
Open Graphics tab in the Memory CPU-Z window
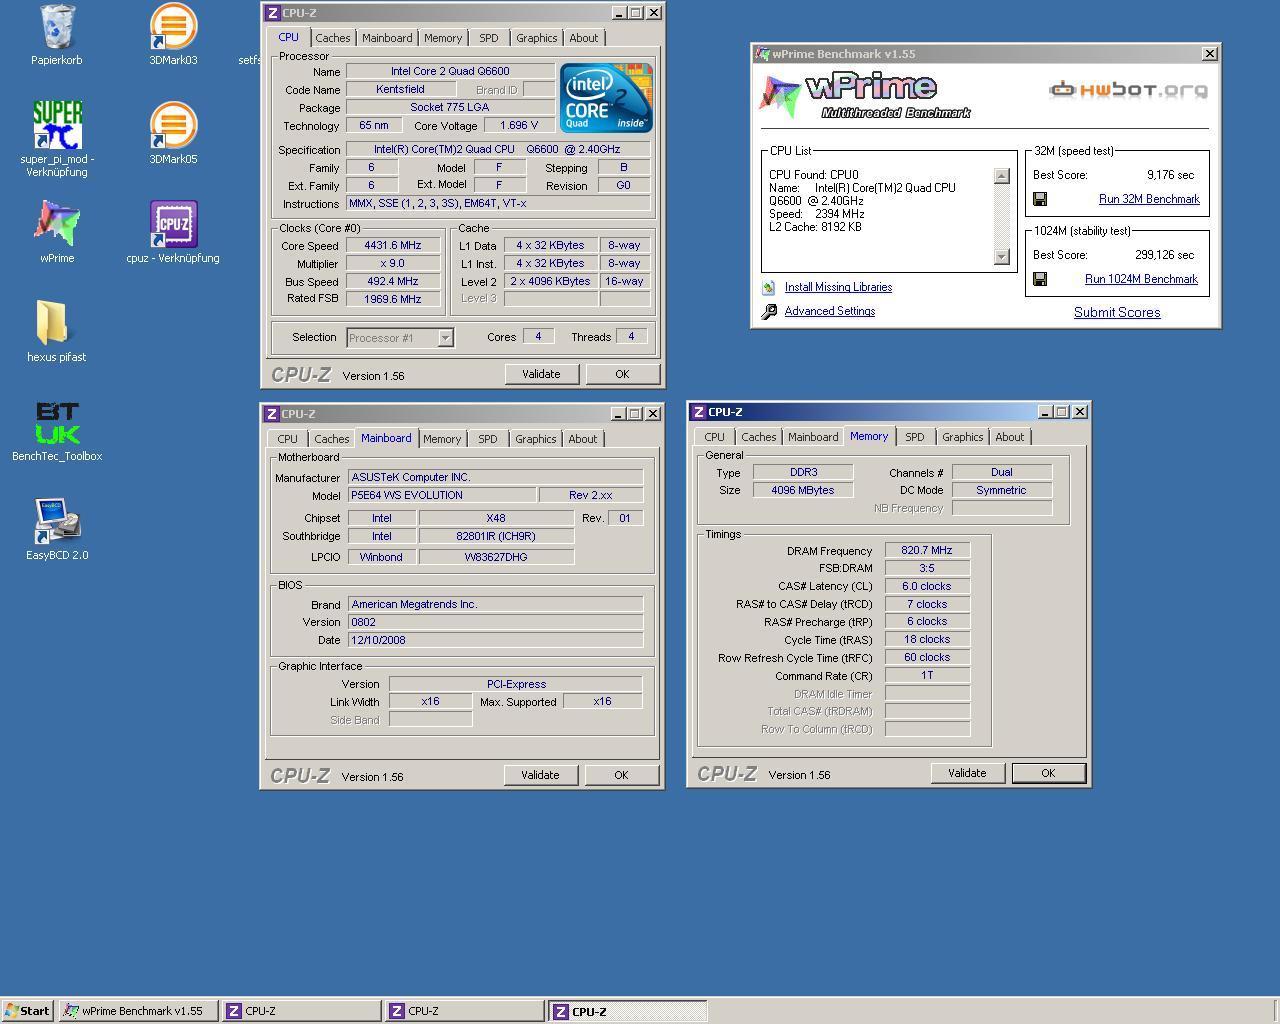pos(962,437)
